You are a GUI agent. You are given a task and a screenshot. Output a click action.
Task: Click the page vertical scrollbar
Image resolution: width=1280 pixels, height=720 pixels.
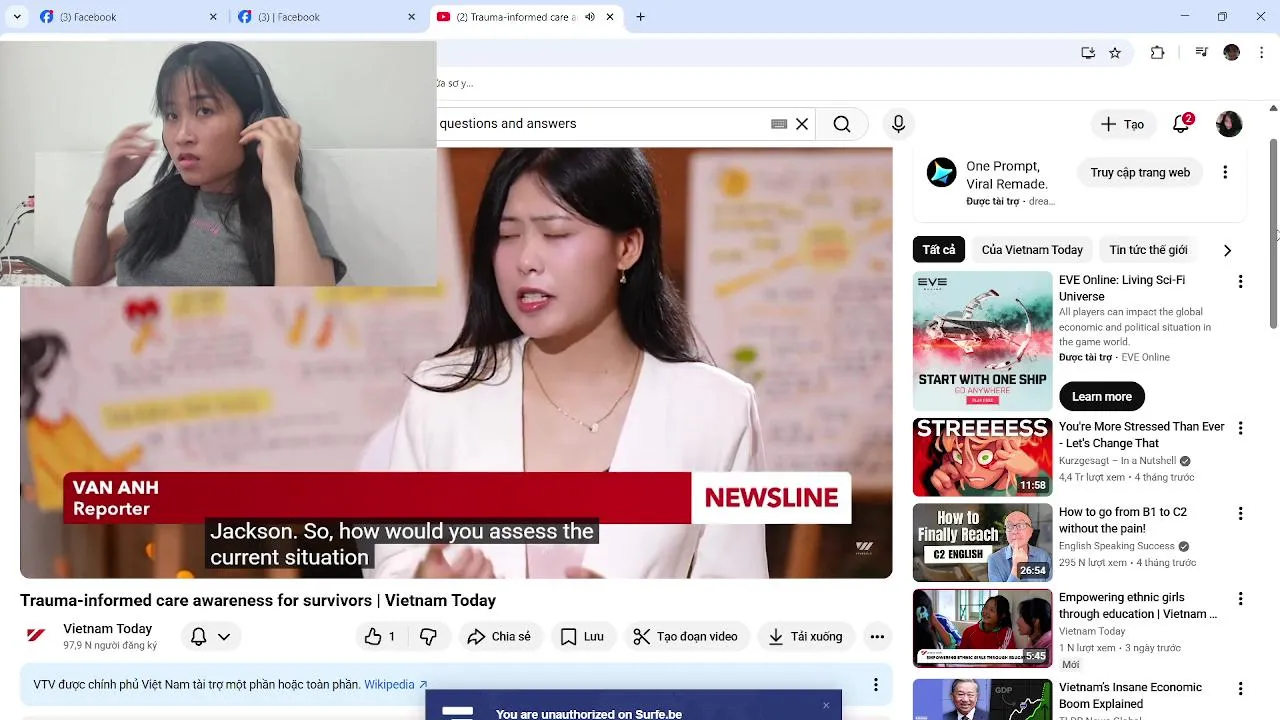pos(1273,234)
